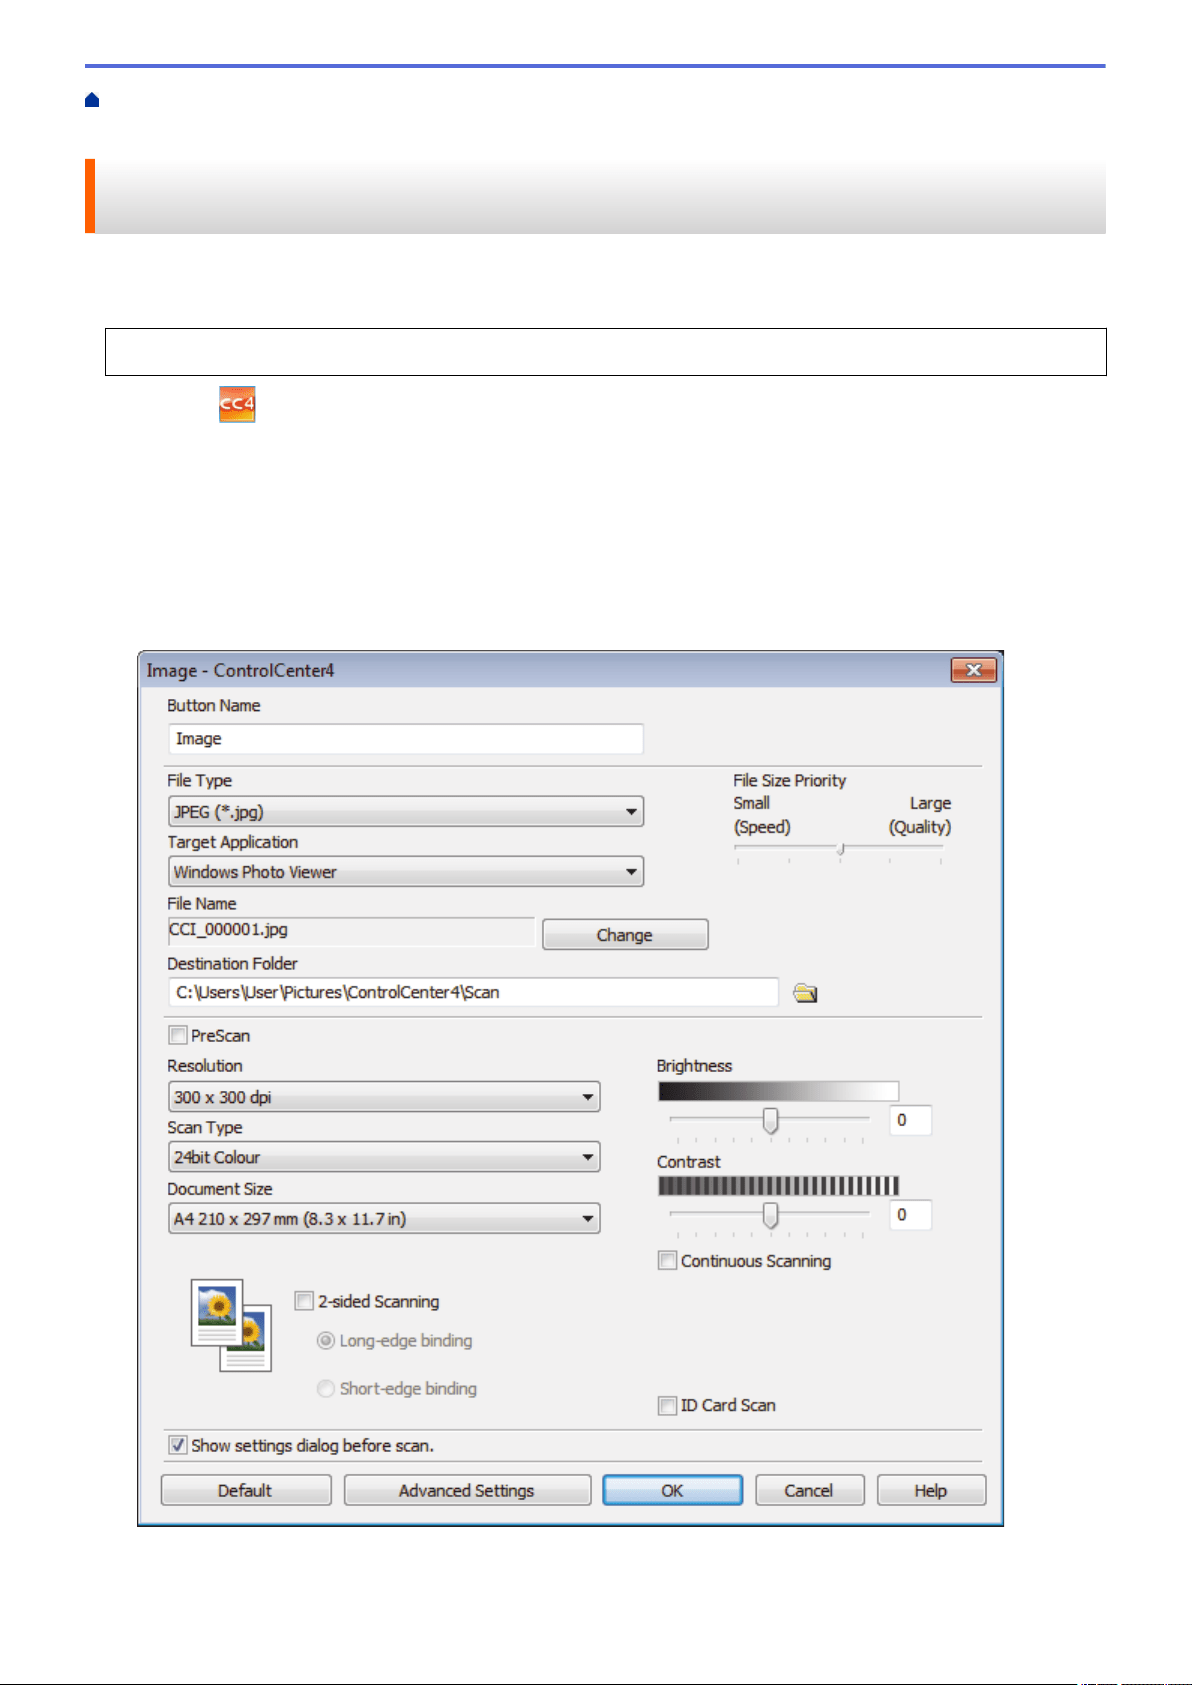The width and height of the screenshot is (1192, 1685).
Task: Click the Brightness gradient bar
Action: [x=778, y=1091]
